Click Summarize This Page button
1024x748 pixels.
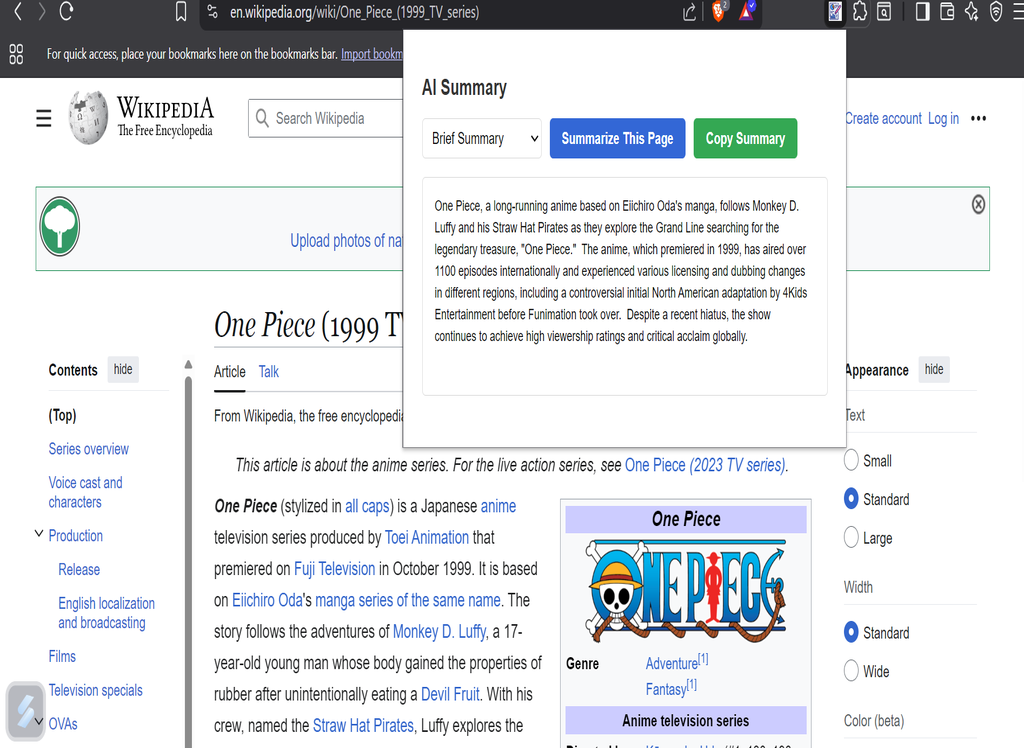tap(617, 138)
